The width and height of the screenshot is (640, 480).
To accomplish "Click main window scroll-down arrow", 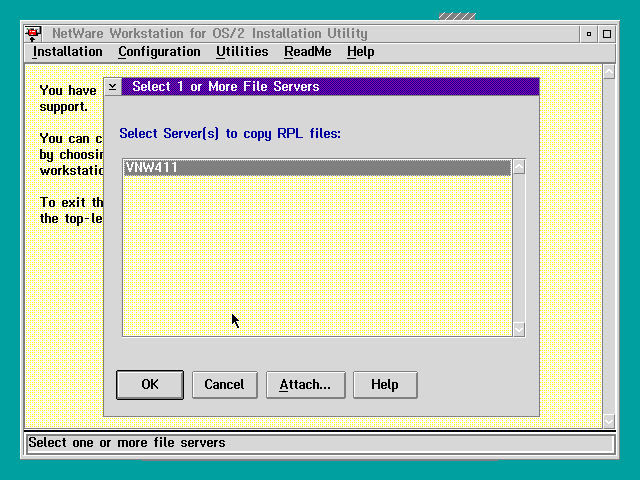I will tap(609, 421).
